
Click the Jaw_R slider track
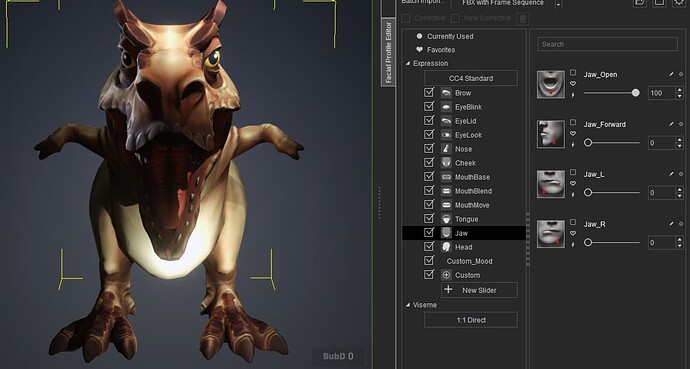(x=612, y=242)
